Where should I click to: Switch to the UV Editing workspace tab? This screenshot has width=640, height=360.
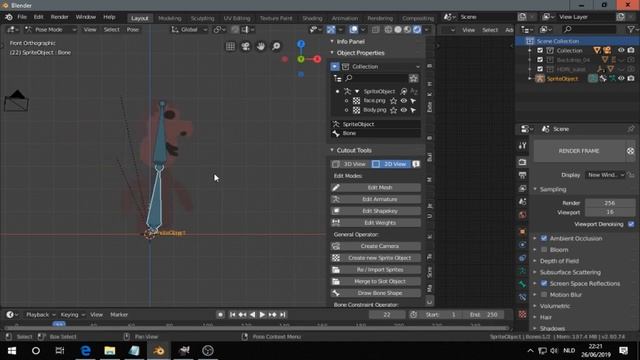(237, 18)
